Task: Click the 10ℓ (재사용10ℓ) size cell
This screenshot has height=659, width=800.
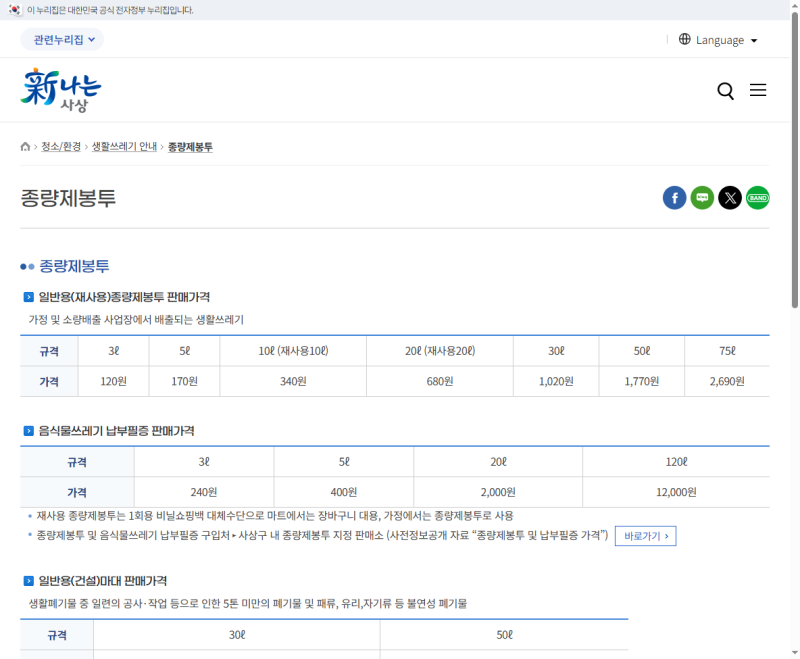Action: (293, 351)
